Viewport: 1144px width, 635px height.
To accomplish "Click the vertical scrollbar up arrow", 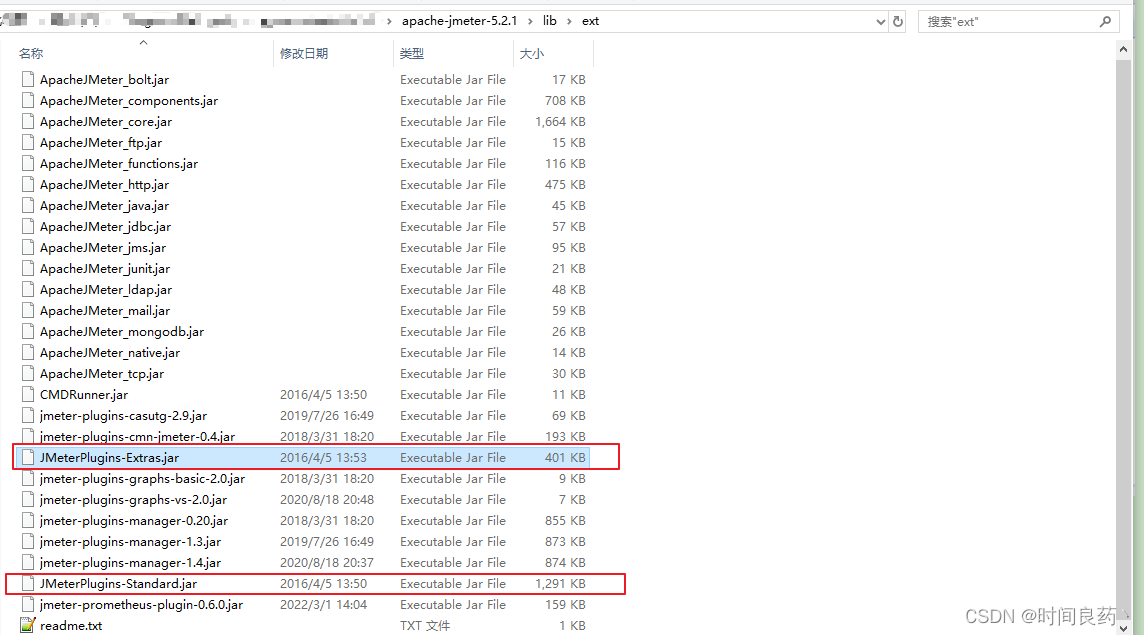I will pos(1124,49).
